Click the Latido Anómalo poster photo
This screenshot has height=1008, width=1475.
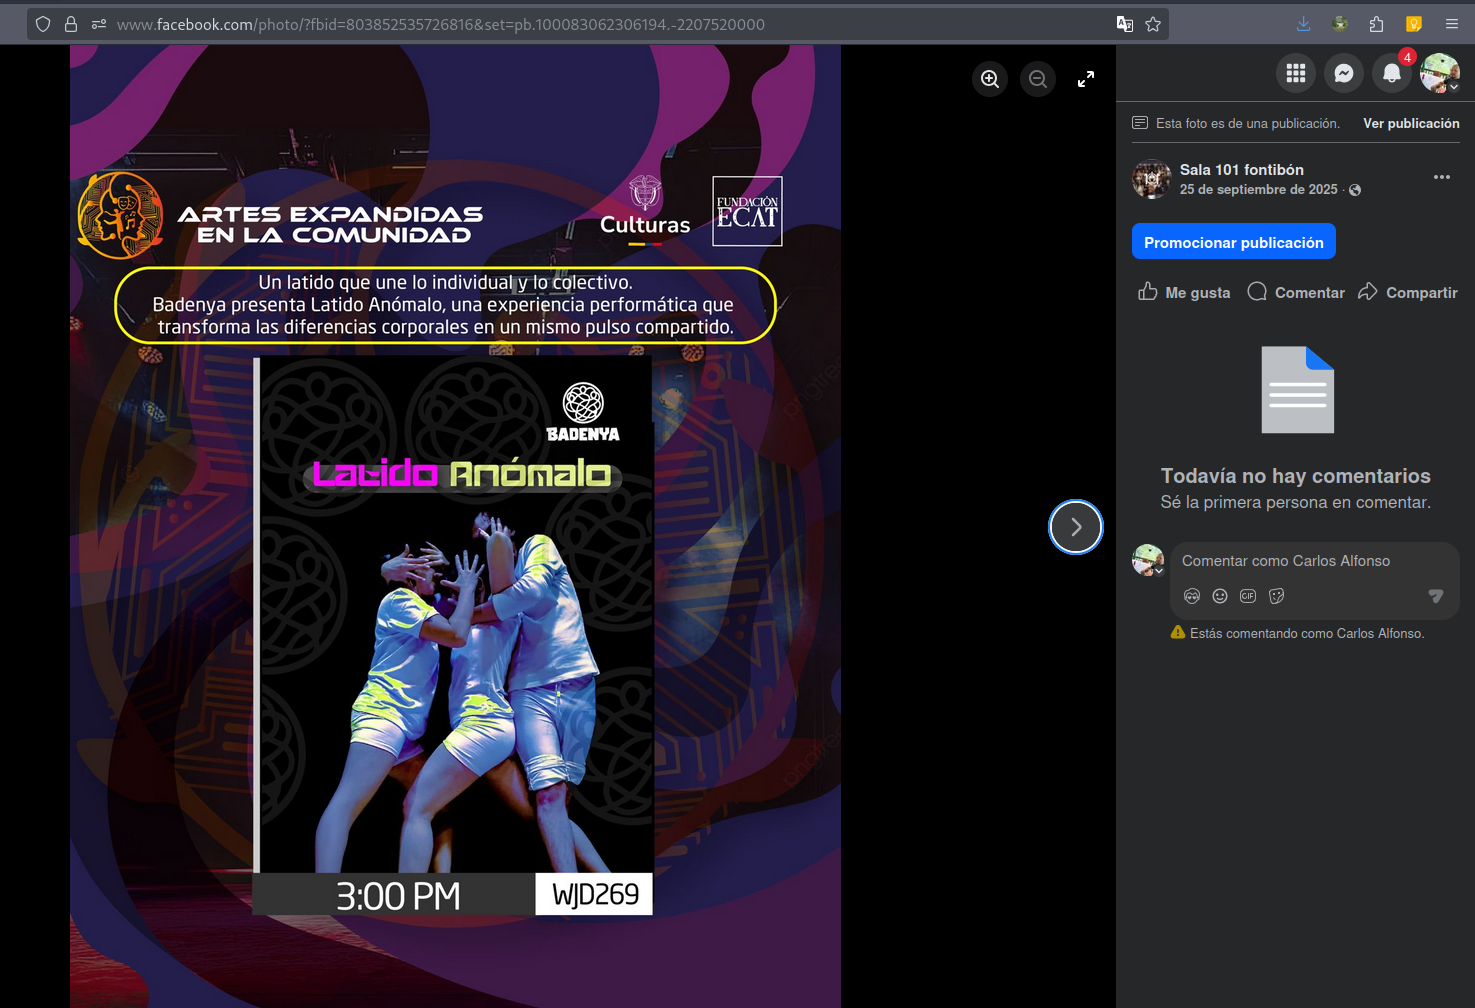[455, 526]
